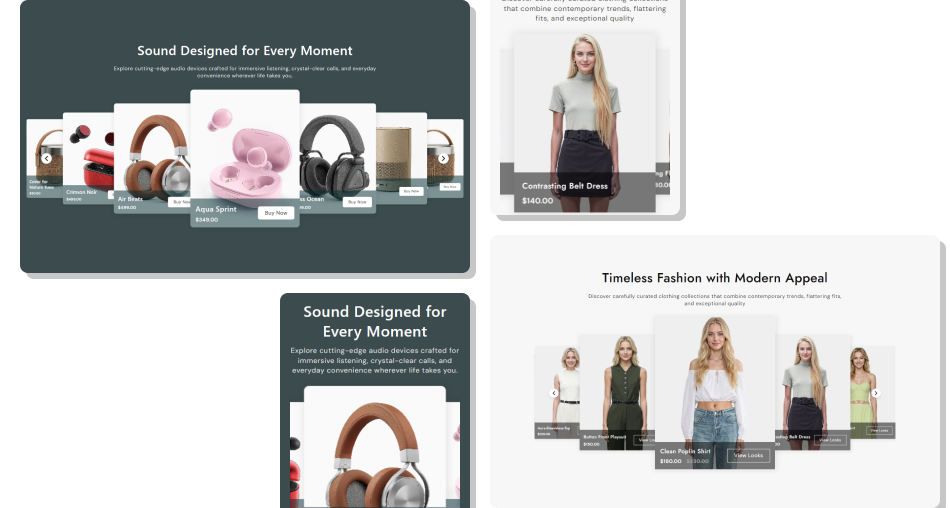Click the 'Aqua Sprint' product name
Screen dimensions: 950x508
(216, 209)
